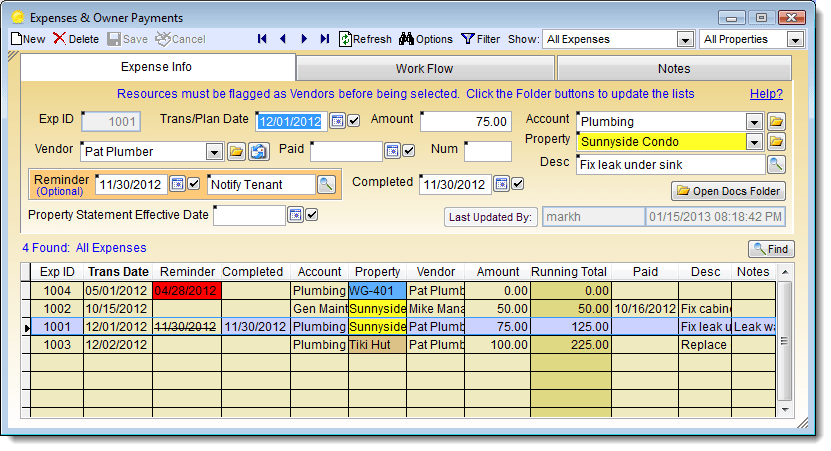Open the Property folder button
The height and width of the screenshot is (451, 831).
pyautogui.click(x=776, y=142)
